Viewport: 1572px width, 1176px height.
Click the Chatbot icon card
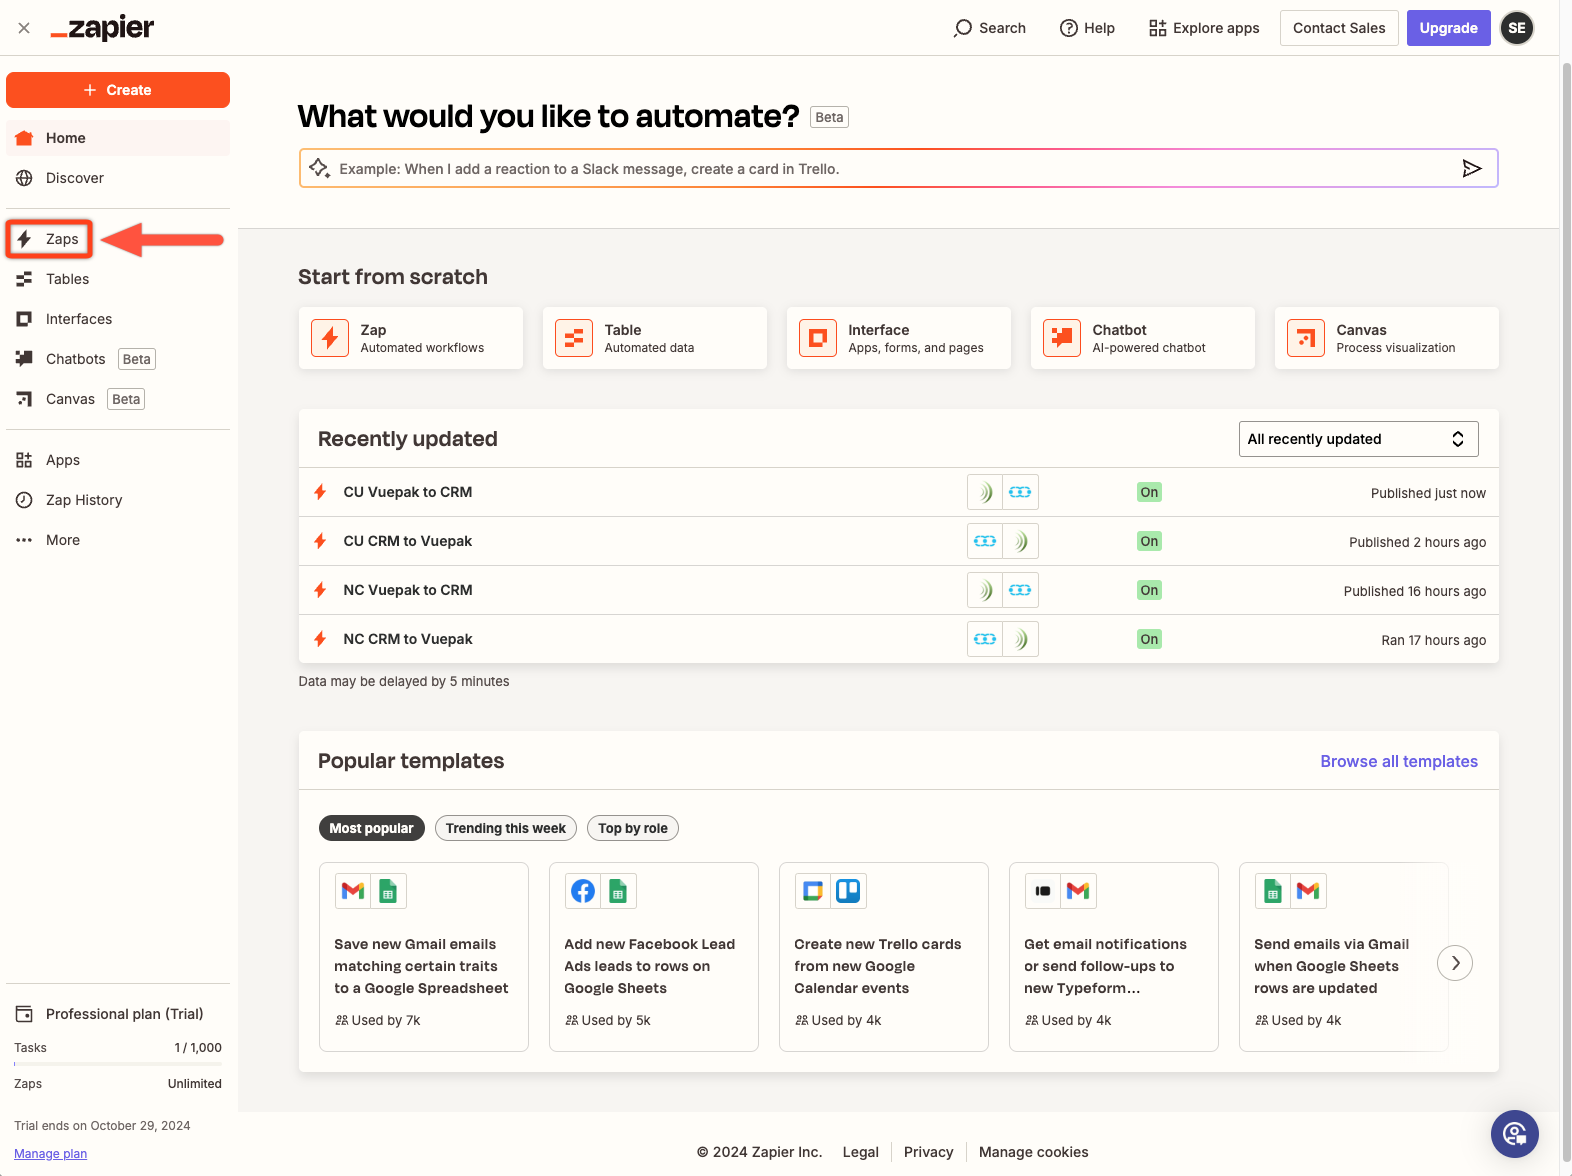(x=1062, y=338)
